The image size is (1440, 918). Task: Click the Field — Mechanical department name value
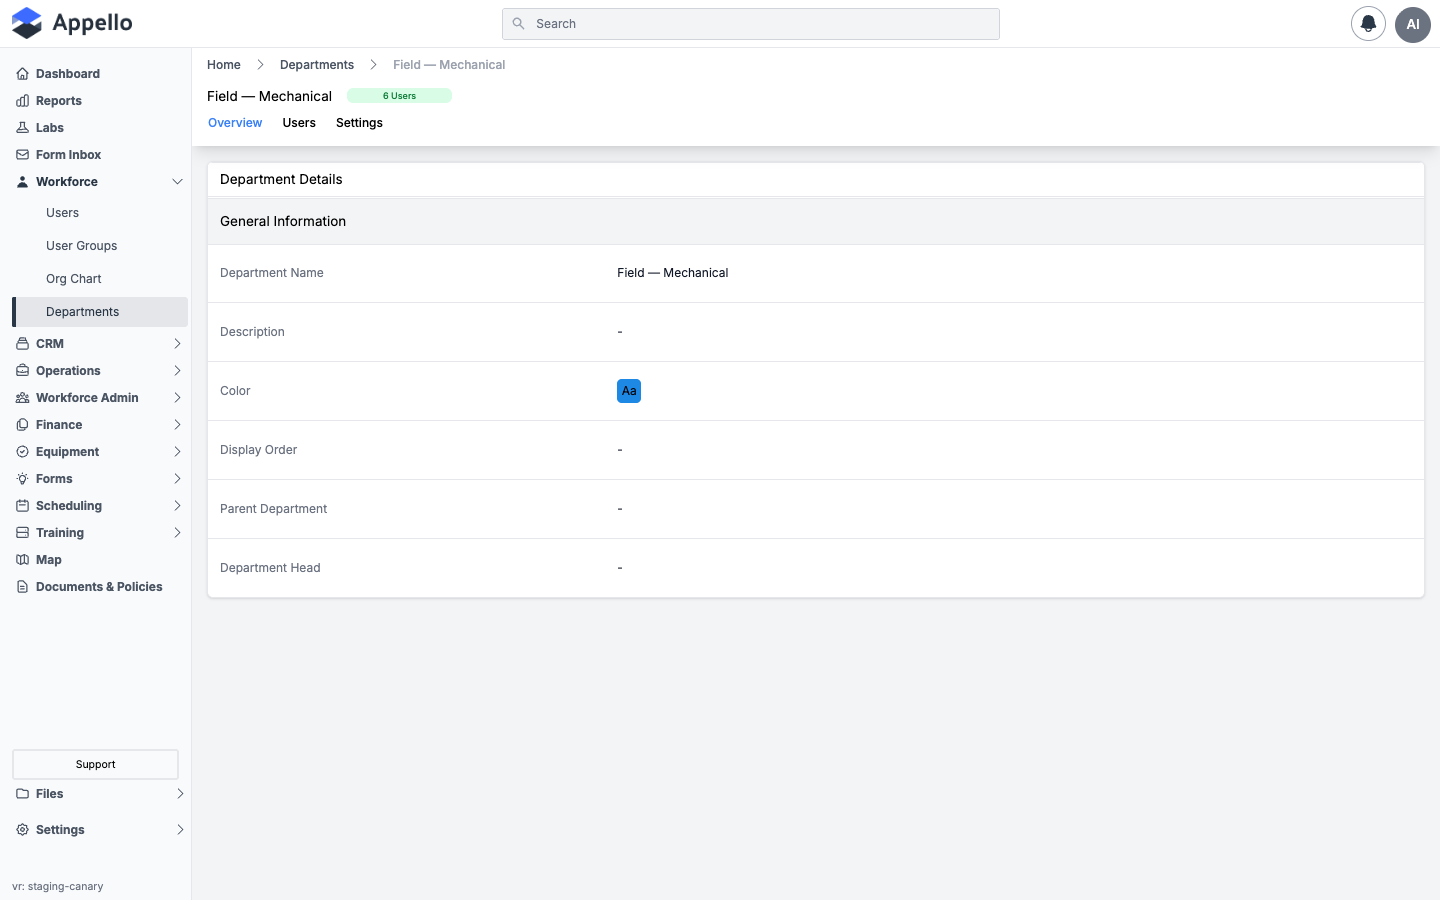coord(673,273)
